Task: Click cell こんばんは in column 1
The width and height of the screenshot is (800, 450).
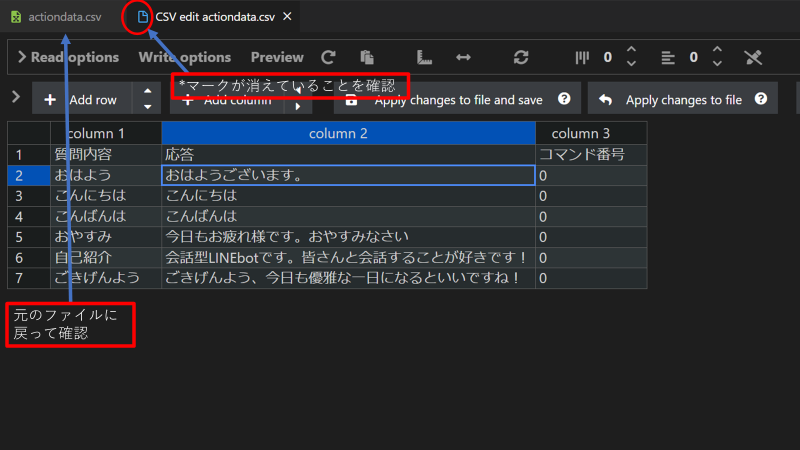Action: coord(106,216)
